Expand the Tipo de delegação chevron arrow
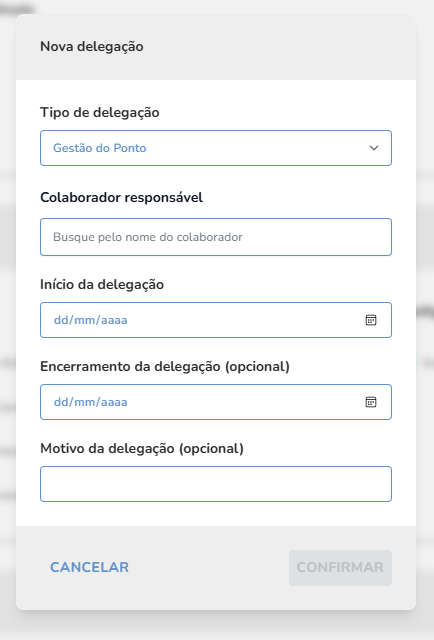This screenshot has width=434, height=640. (374, 148)
